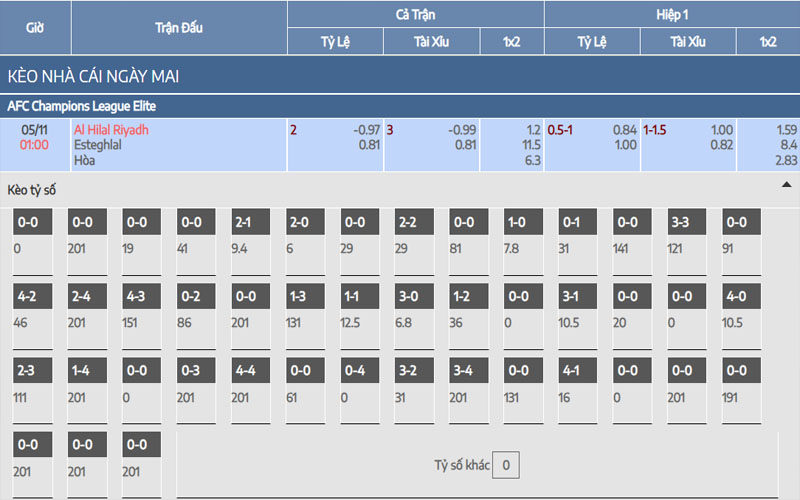
Task: Click the Esteghlal team name
Action: [x=97, y=144]
